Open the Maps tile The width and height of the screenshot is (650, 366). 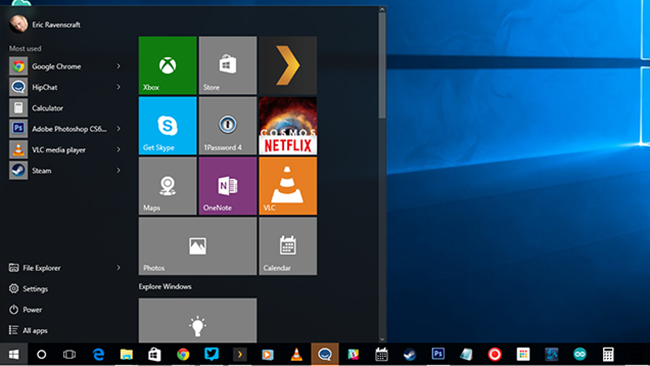point(167,186)
